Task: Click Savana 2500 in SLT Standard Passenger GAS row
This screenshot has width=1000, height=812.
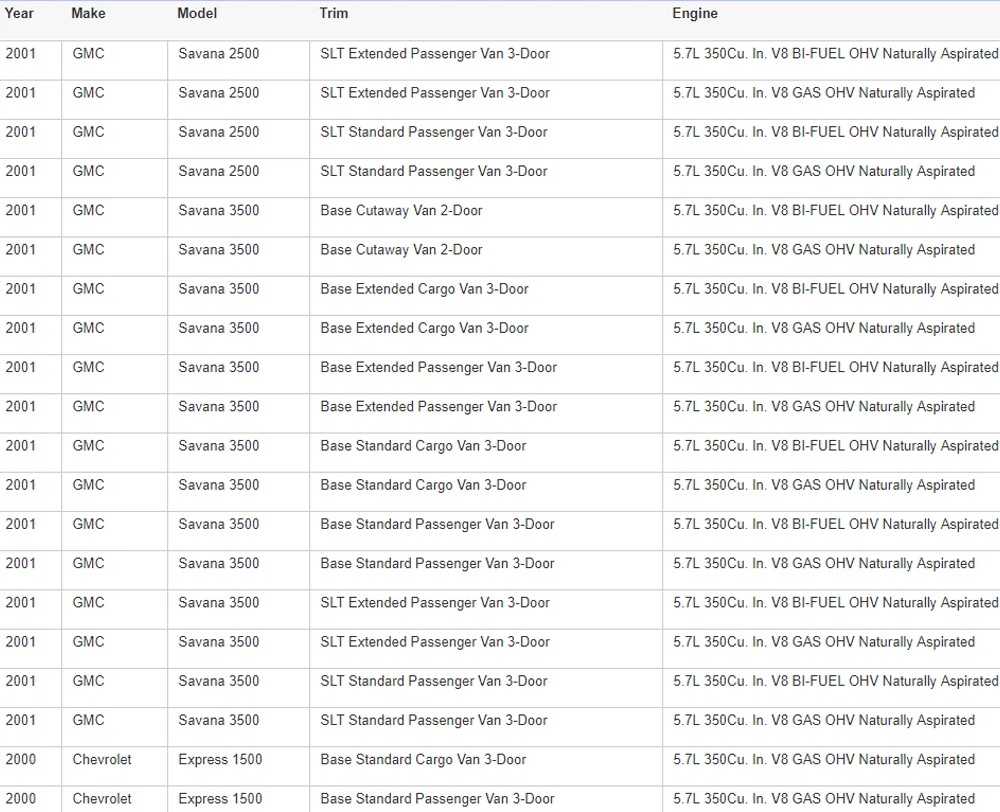Action: [x=219, y=172]
